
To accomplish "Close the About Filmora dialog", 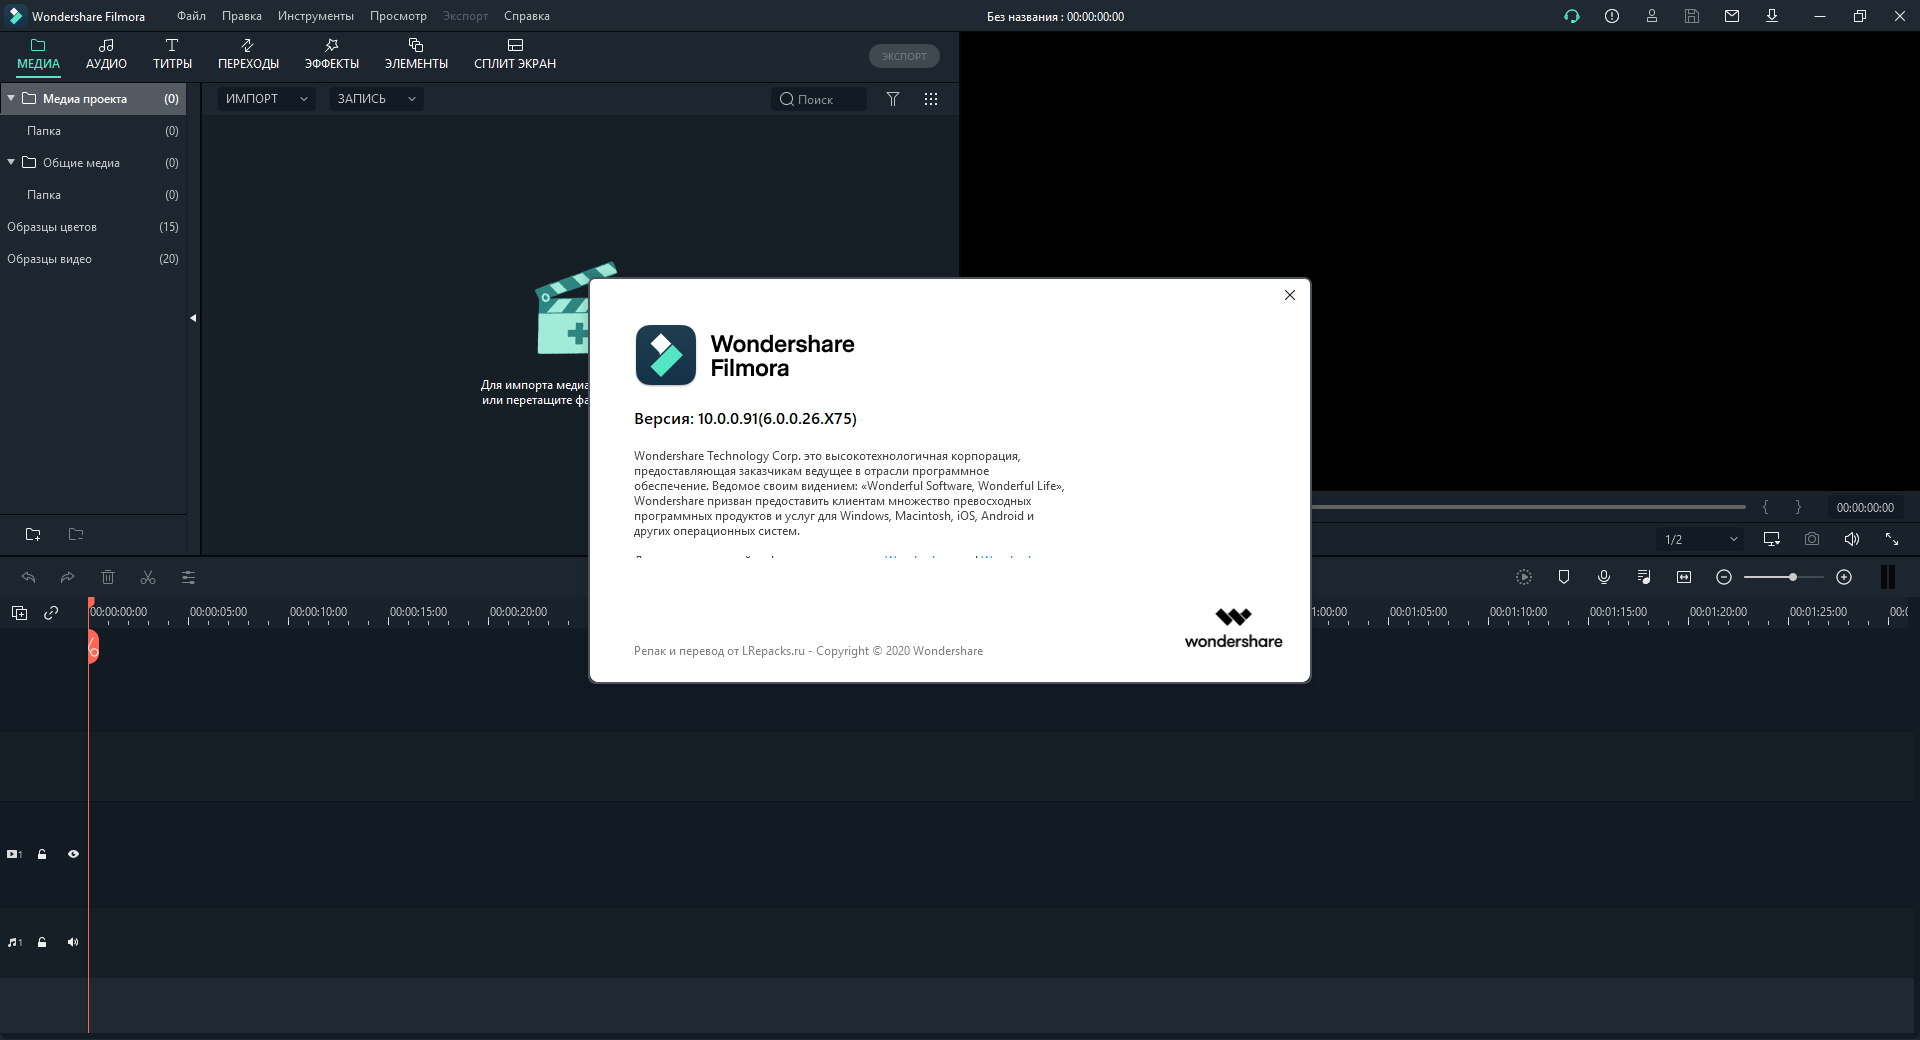I will pos(1289,295).
